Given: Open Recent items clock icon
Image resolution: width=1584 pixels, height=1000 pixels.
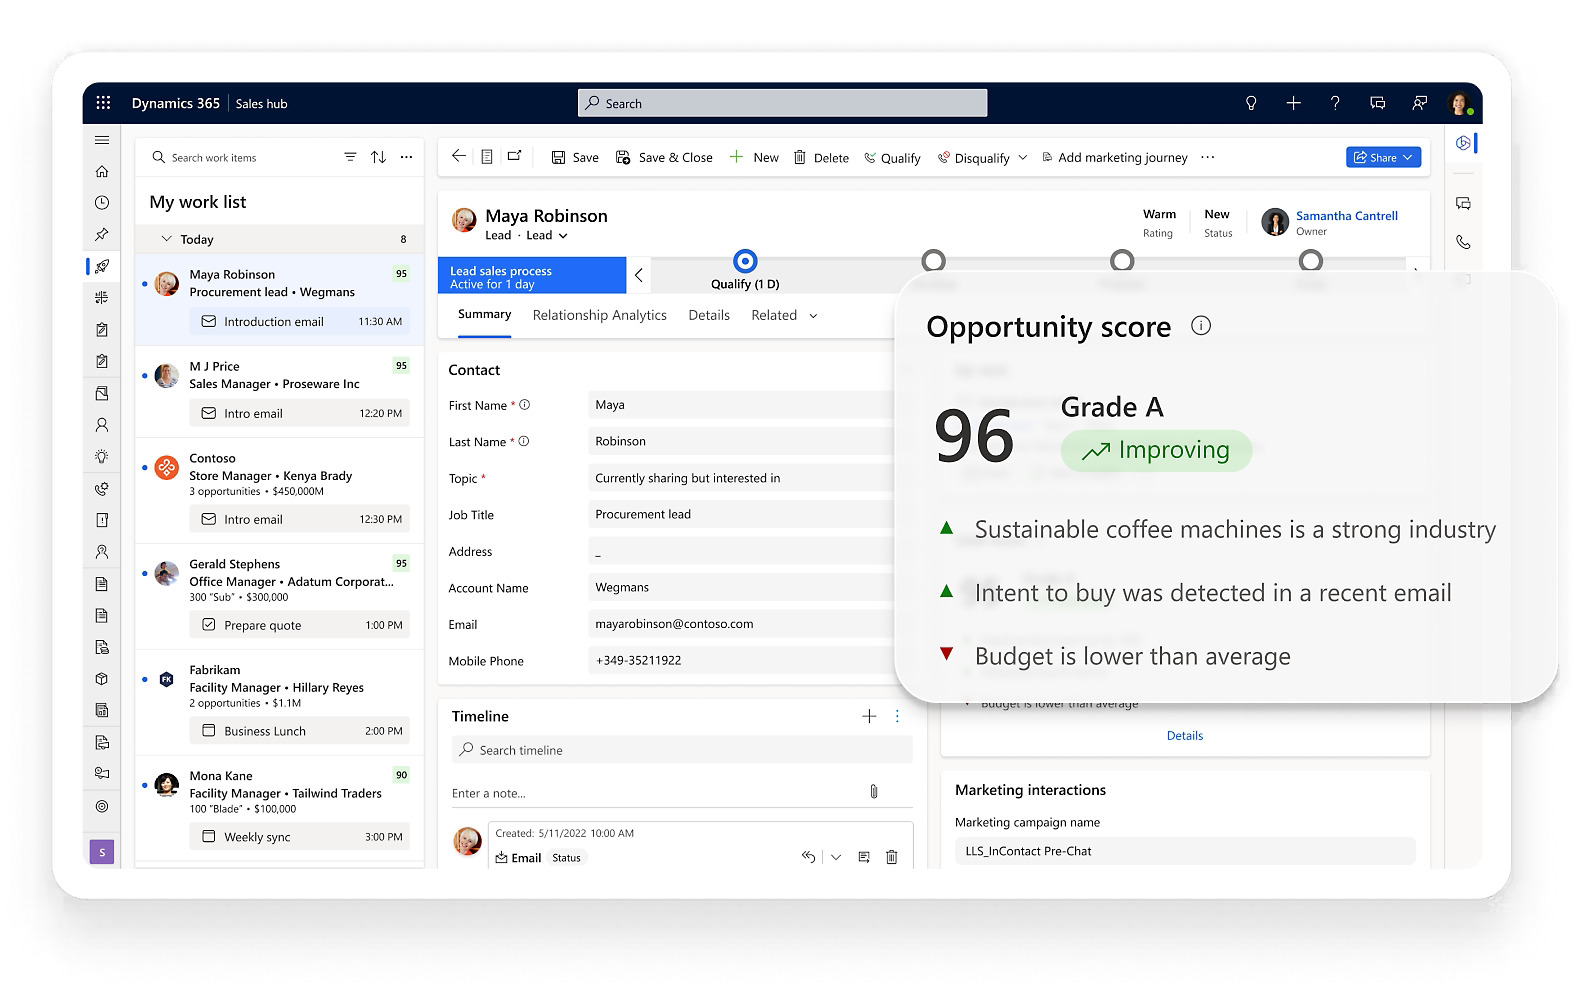Looking at the screenshot, I should (x=102, y=203).
